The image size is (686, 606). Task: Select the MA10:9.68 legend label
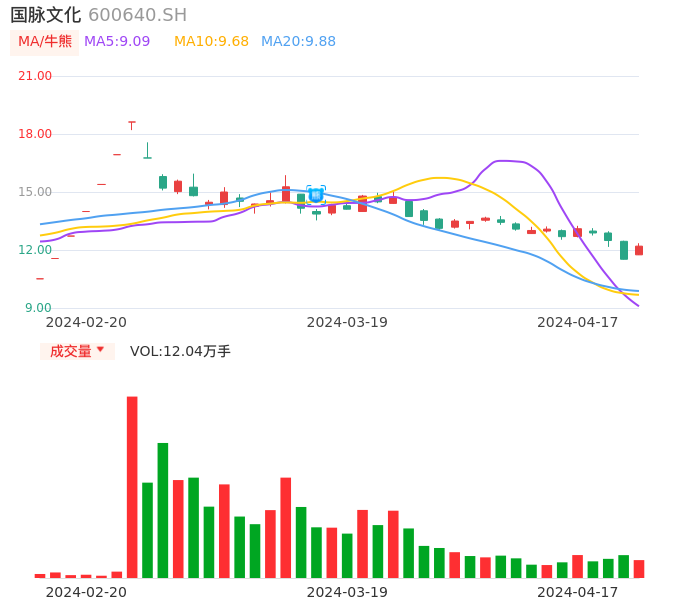(211, 42)
